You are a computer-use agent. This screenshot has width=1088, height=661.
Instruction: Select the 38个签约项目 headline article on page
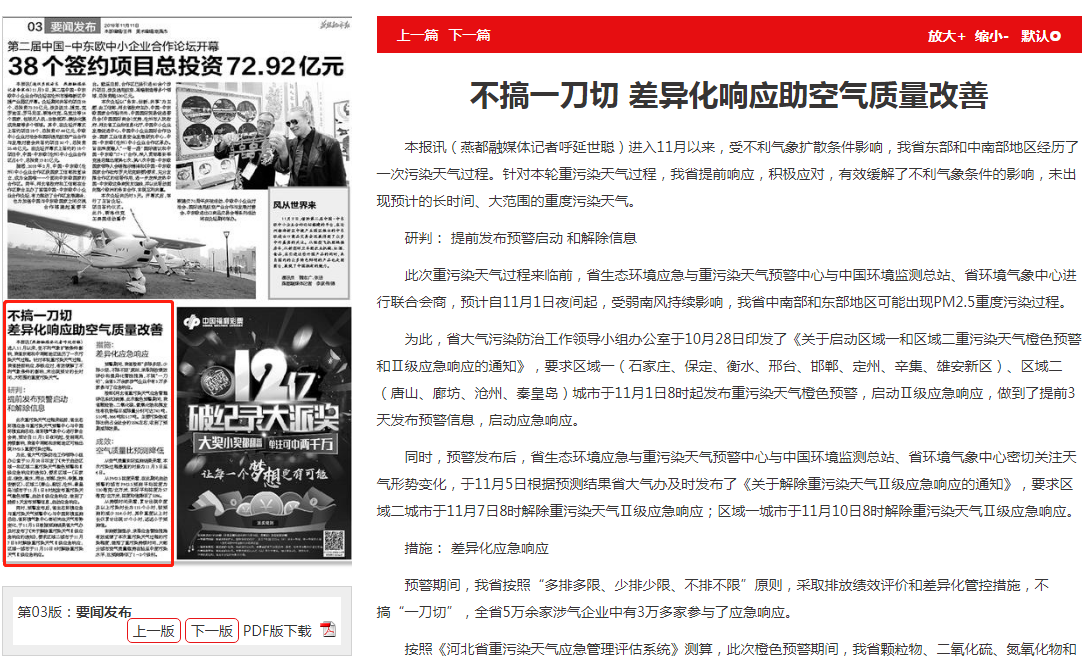coord(176,66)
